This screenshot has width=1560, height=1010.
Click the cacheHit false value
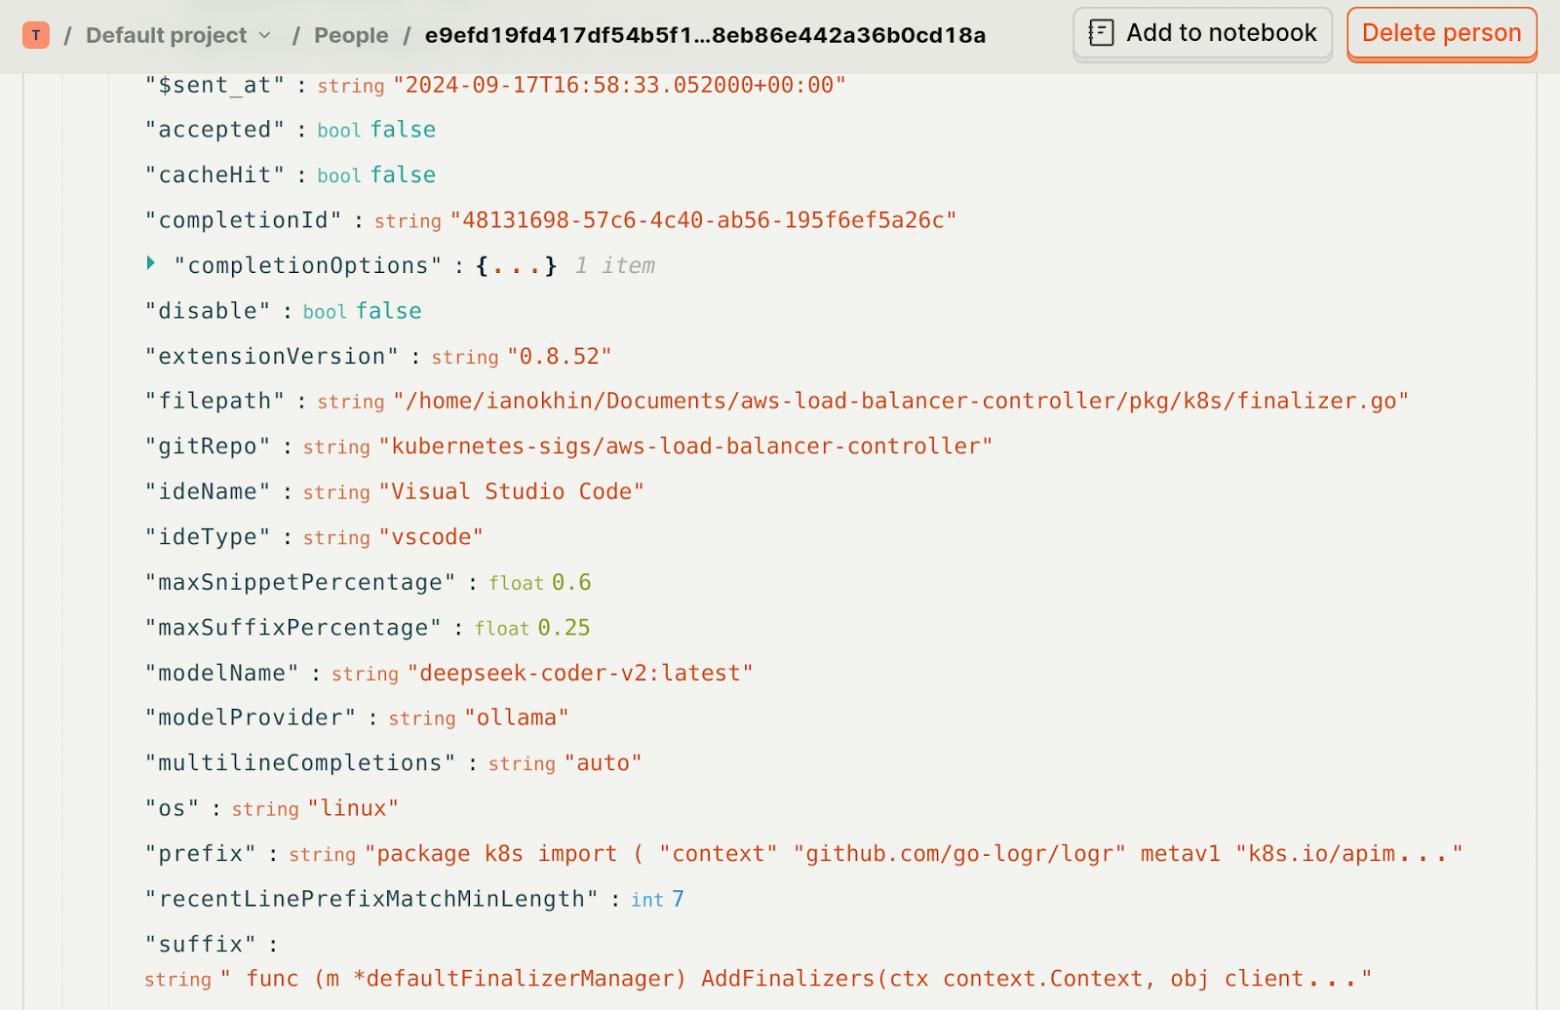coord(403,176)
